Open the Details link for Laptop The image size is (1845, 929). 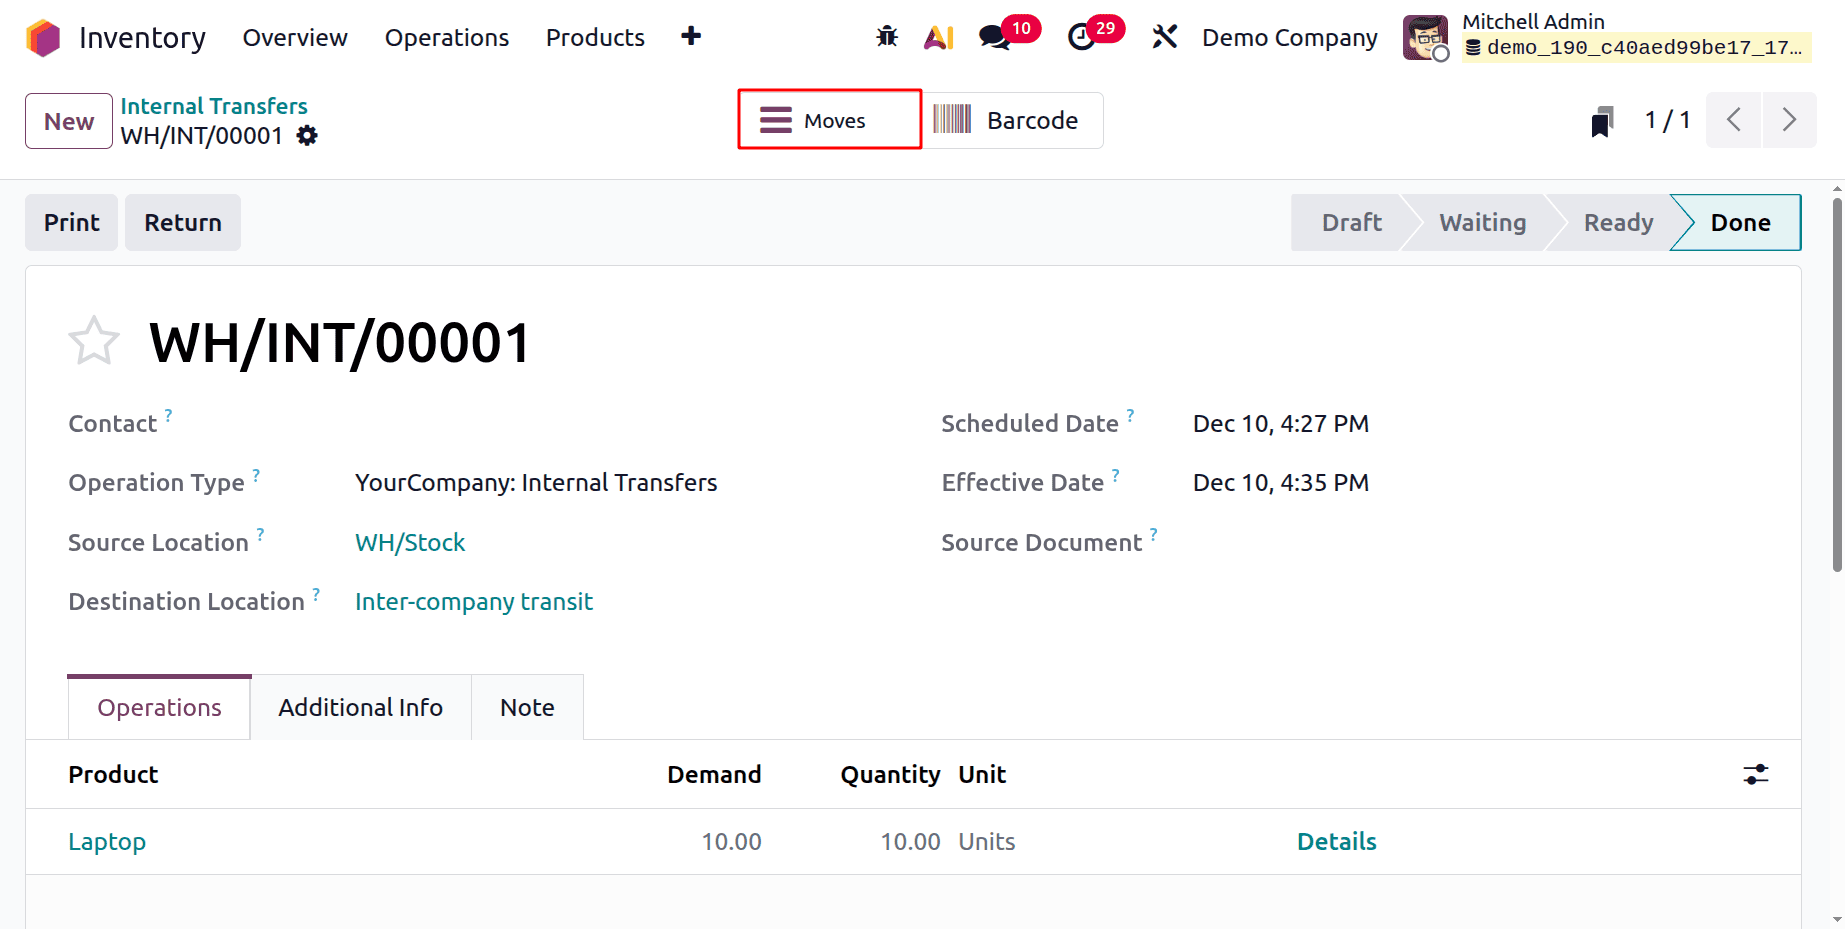1336,841
